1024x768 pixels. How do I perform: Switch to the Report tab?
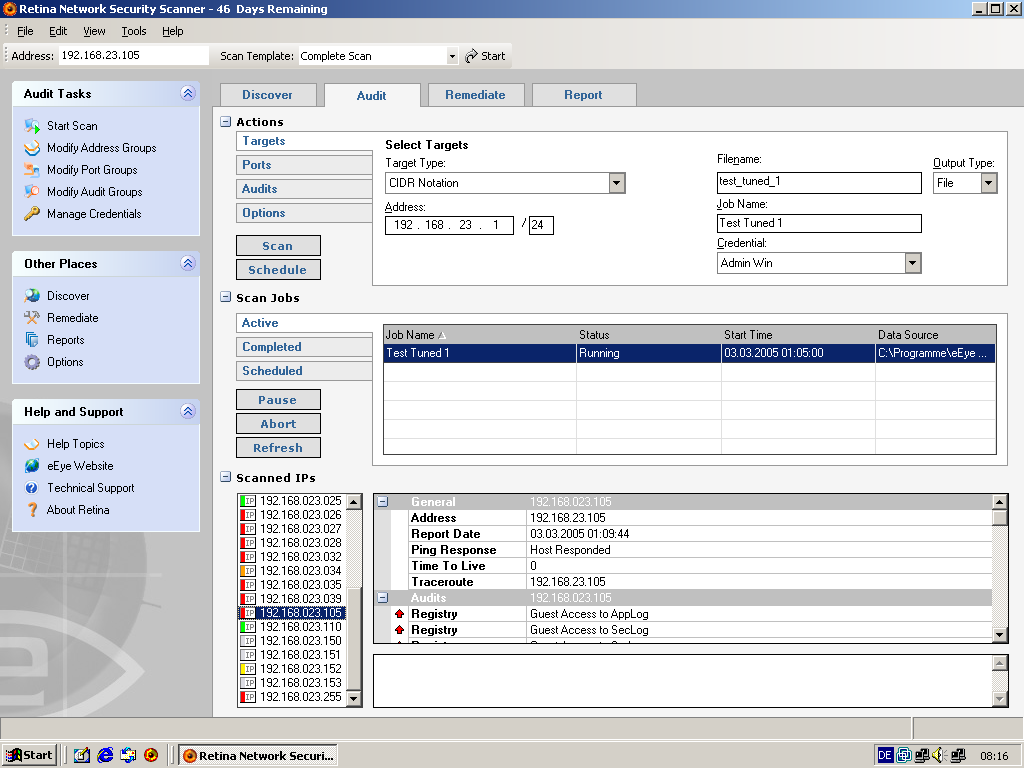click(583, 95)
